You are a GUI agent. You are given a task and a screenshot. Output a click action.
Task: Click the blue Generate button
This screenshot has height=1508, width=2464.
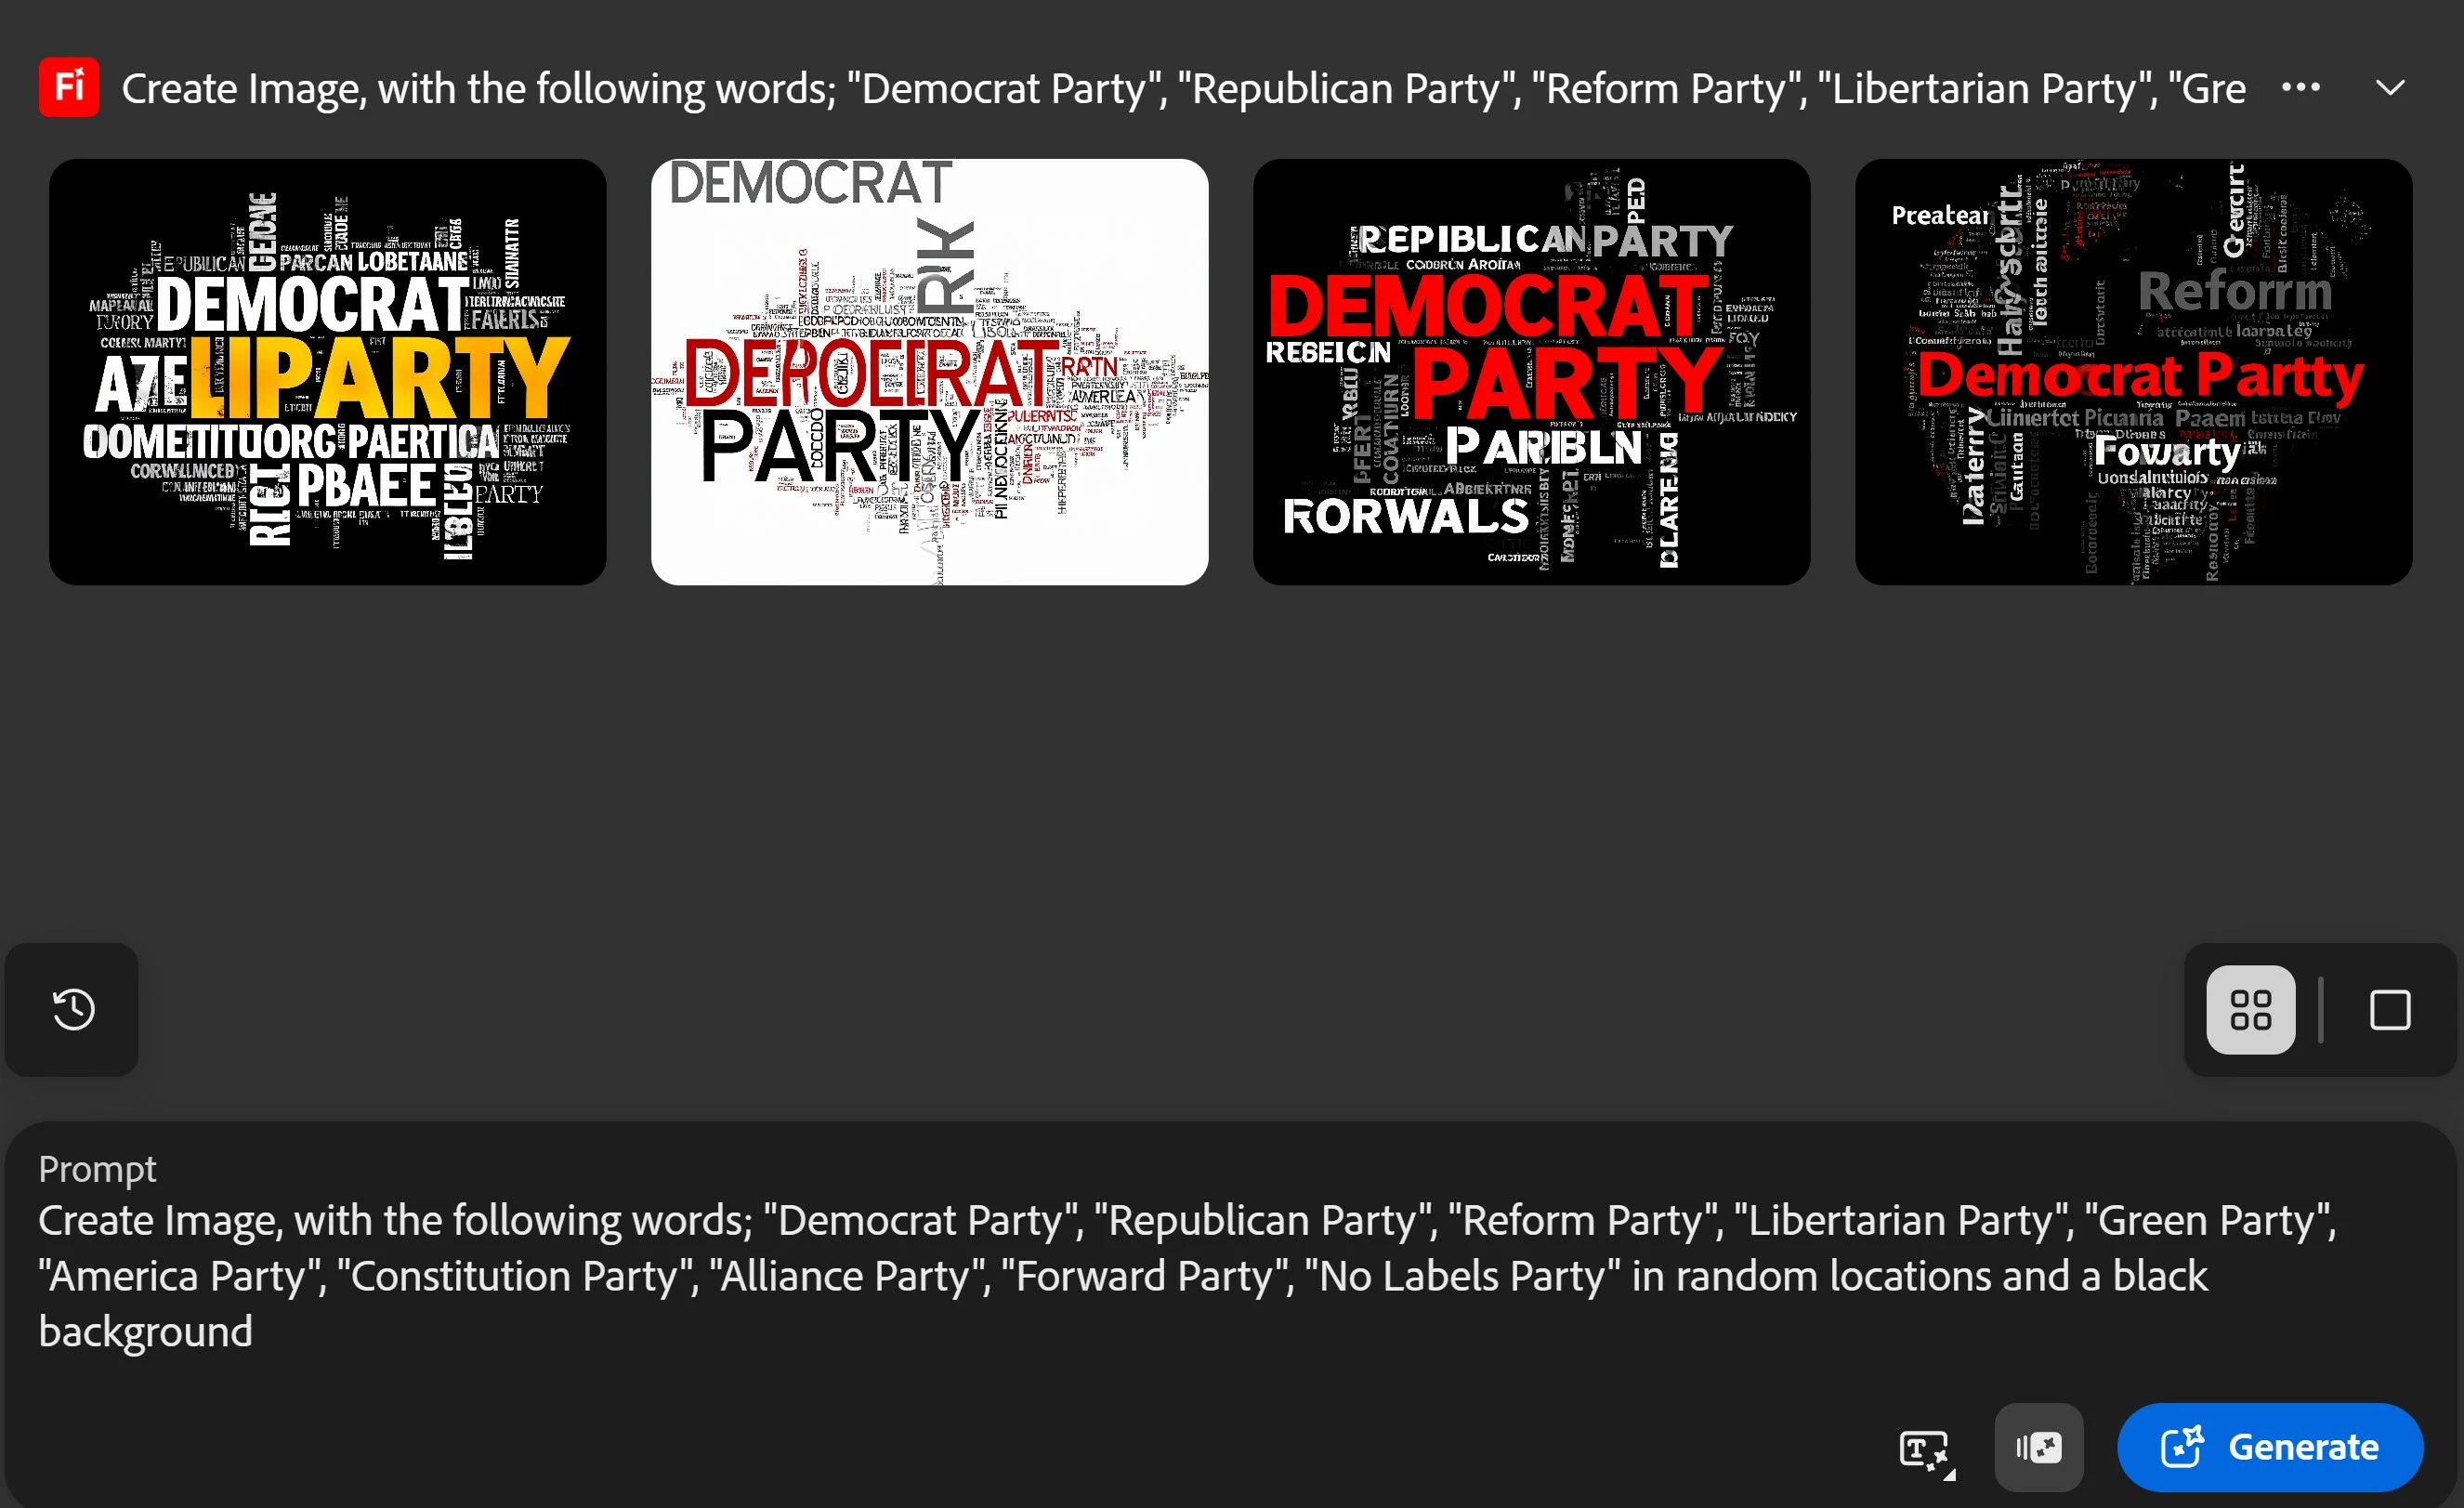point(2270,1447)
